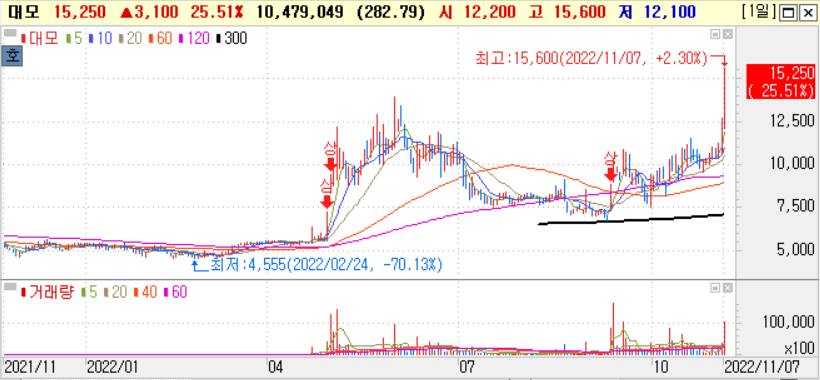
Task: Select the 10-day moving average legend
Action: click(x=101, y=39)
